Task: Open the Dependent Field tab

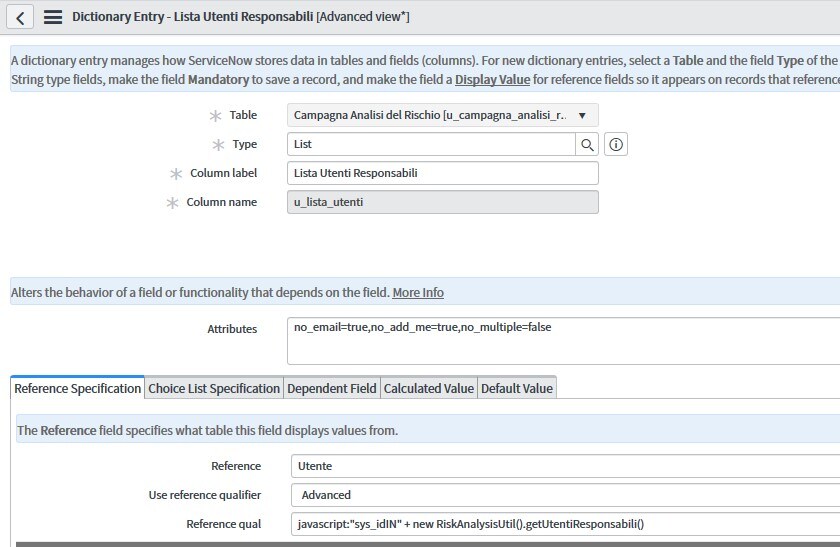Action: 332,388
